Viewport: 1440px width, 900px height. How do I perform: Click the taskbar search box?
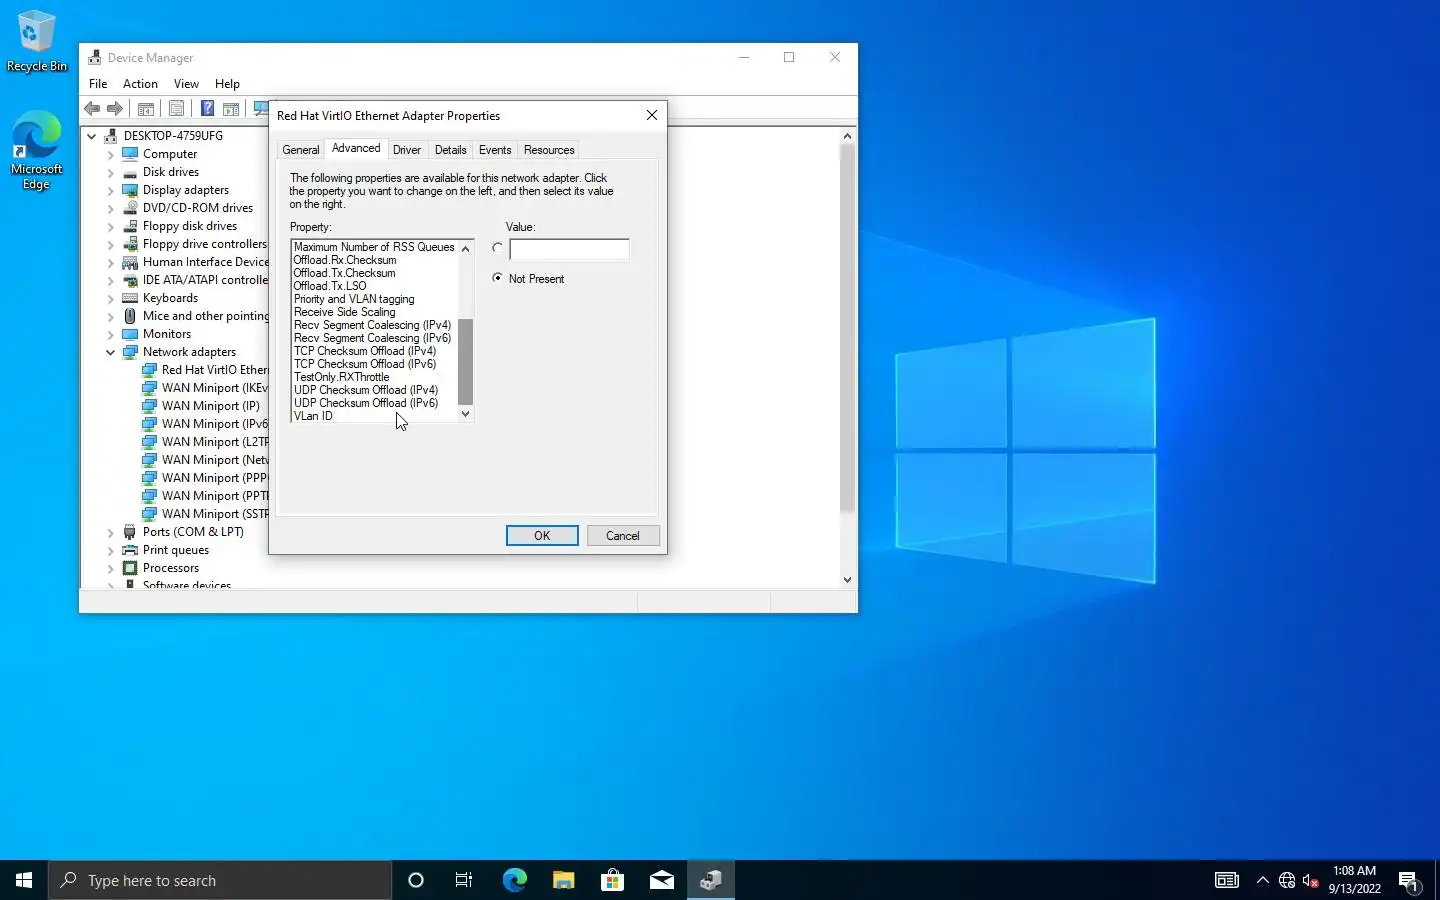[x=220, y=880]
